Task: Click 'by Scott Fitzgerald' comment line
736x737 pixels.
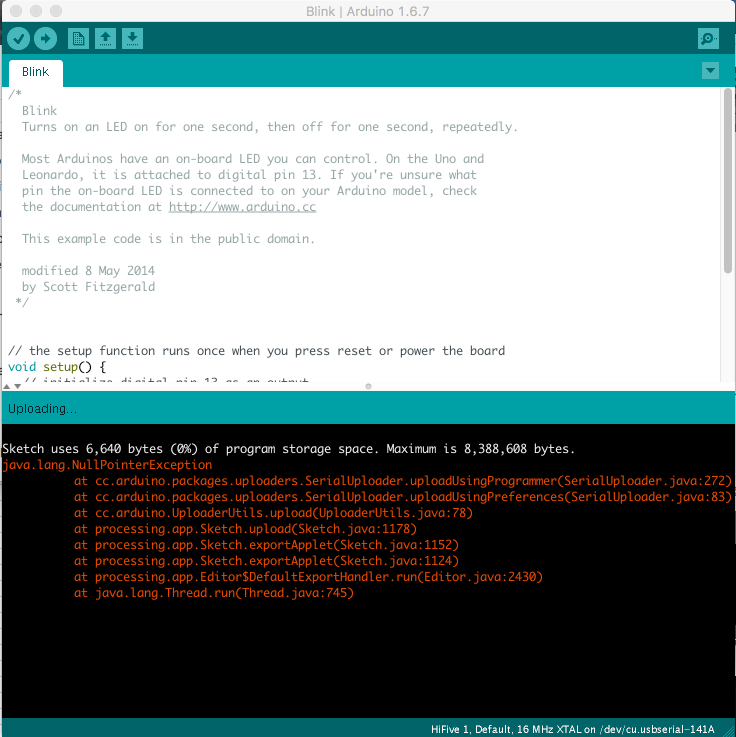Action: (88, 287)
